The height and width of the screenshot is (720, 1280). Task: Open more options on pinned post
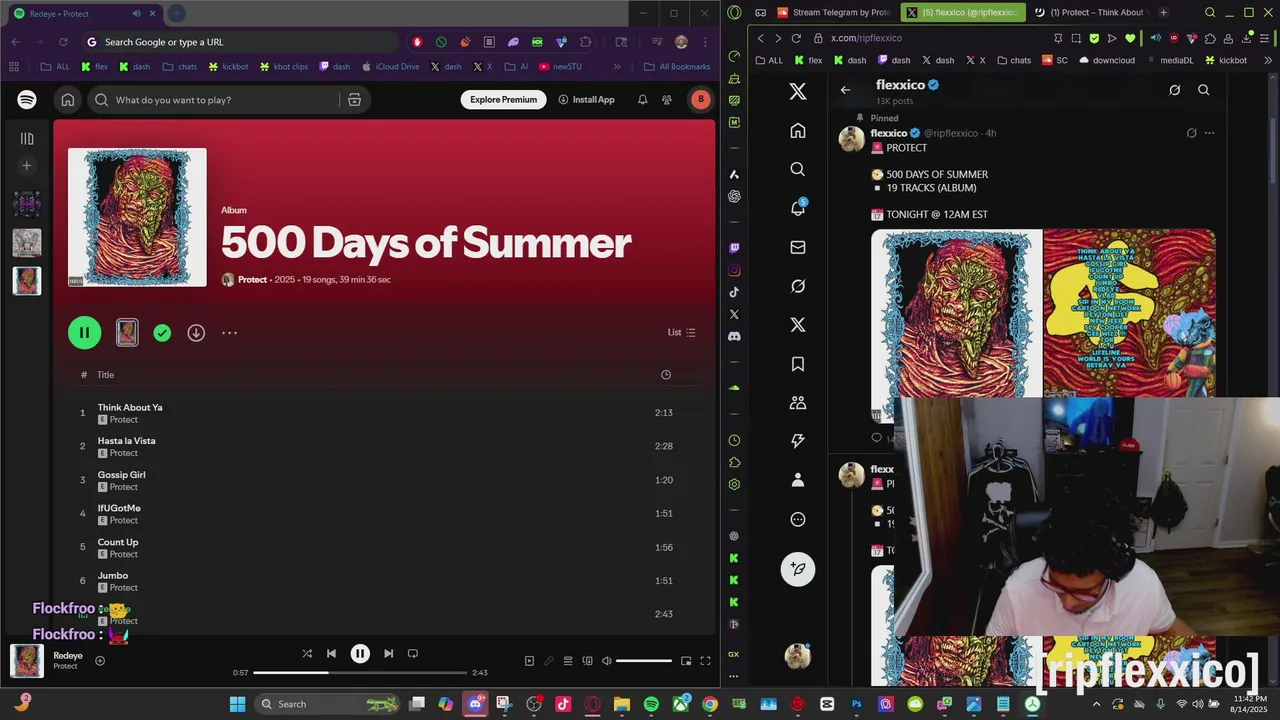1209,133
